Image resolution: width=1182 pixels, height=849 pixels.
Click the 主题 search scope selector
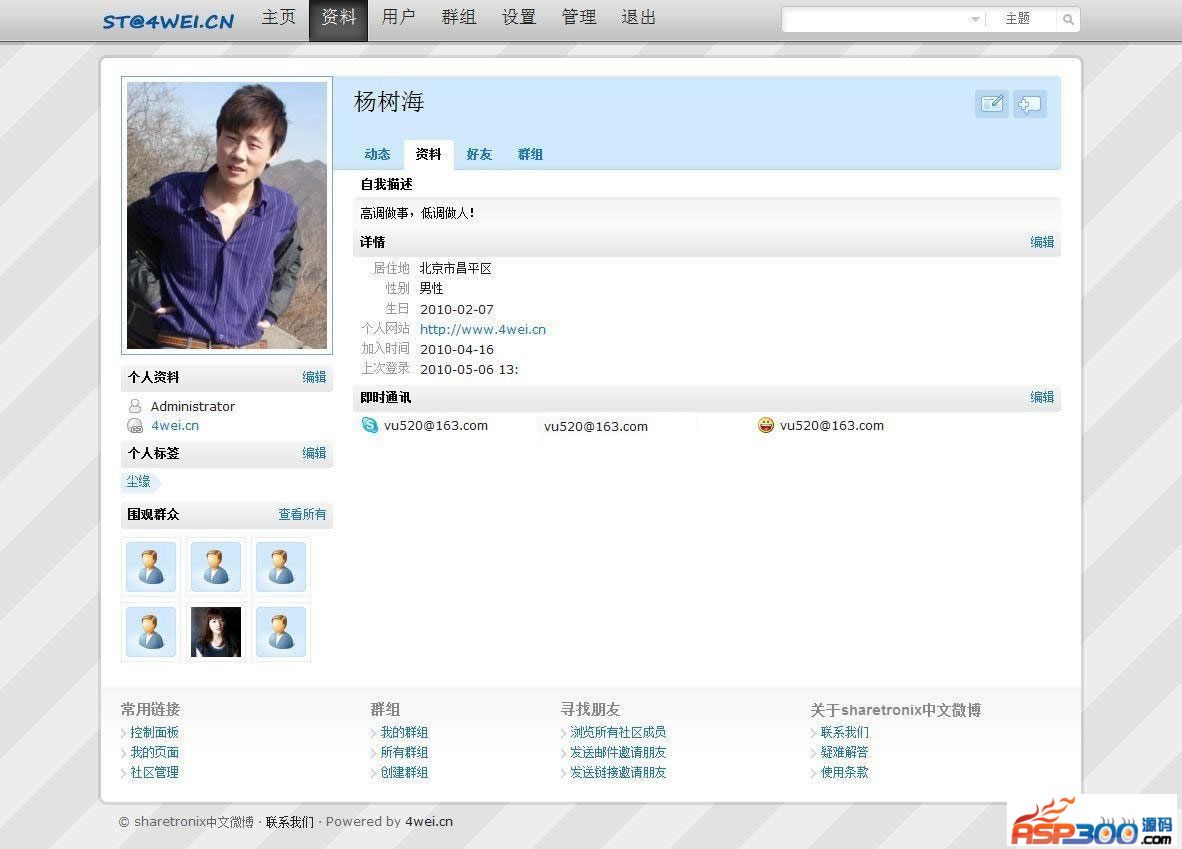pos(1018,19)
